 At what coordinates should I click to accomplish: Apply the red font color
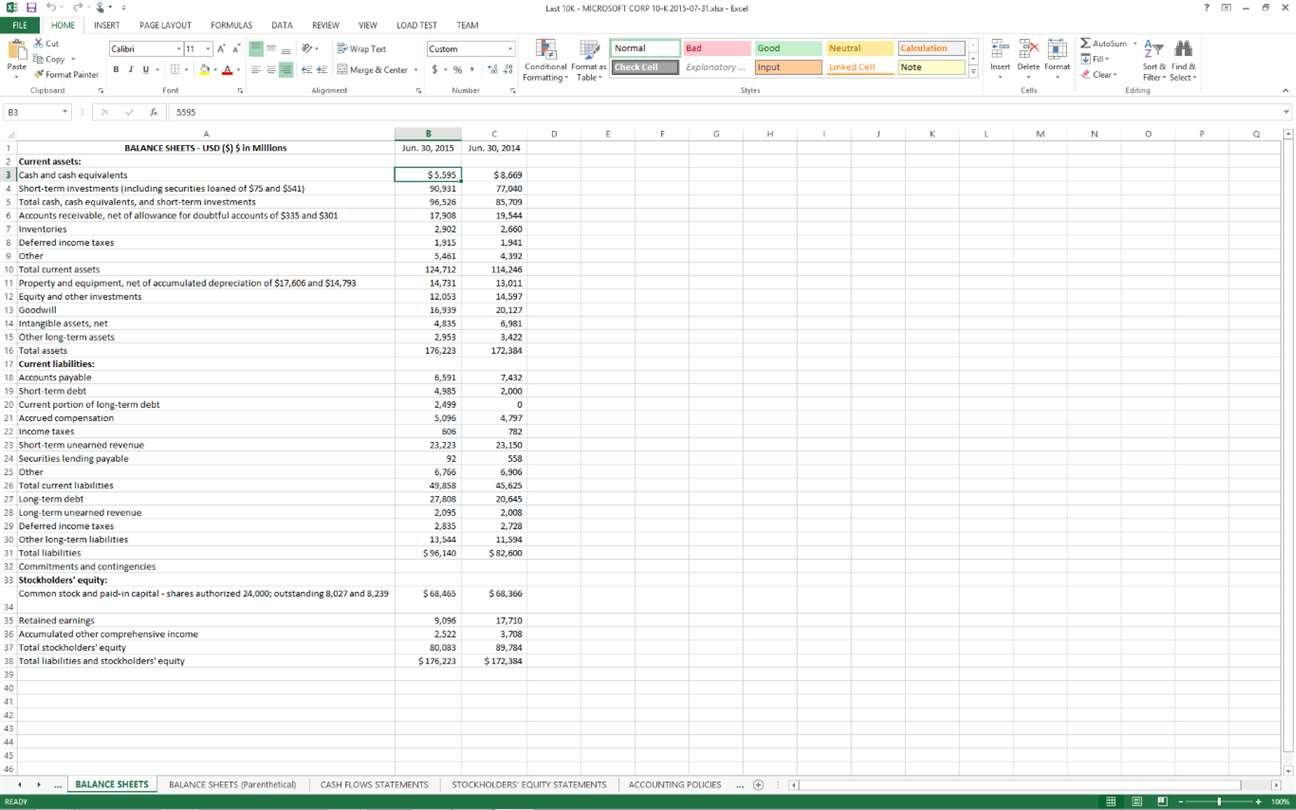(x=227, y=70)
